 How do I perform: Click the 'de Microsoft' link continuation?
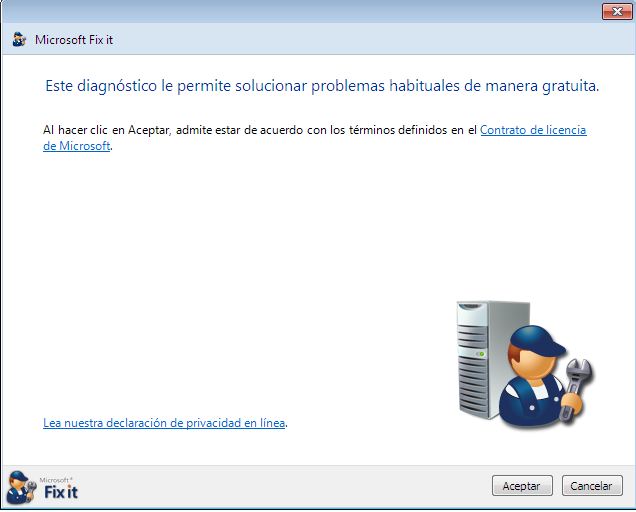click(x=77, y=146)
